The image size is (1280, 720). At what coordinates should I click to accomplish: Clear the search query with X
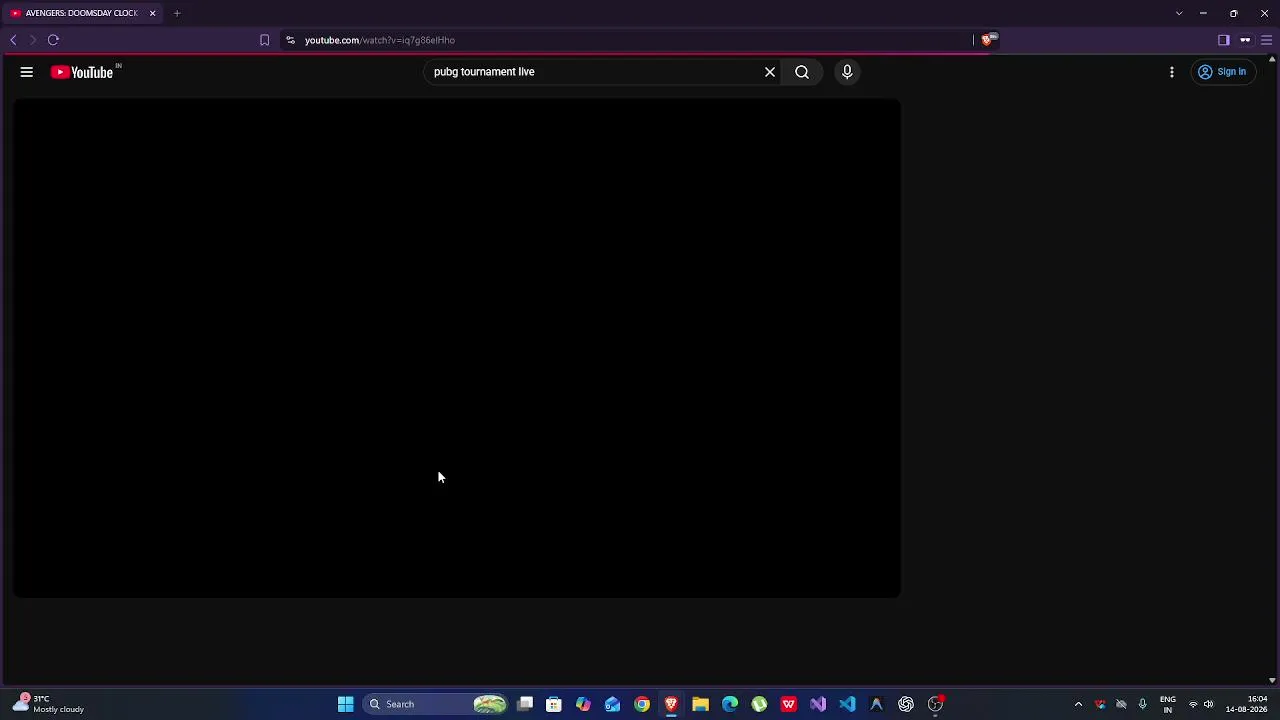pos(770,72)
